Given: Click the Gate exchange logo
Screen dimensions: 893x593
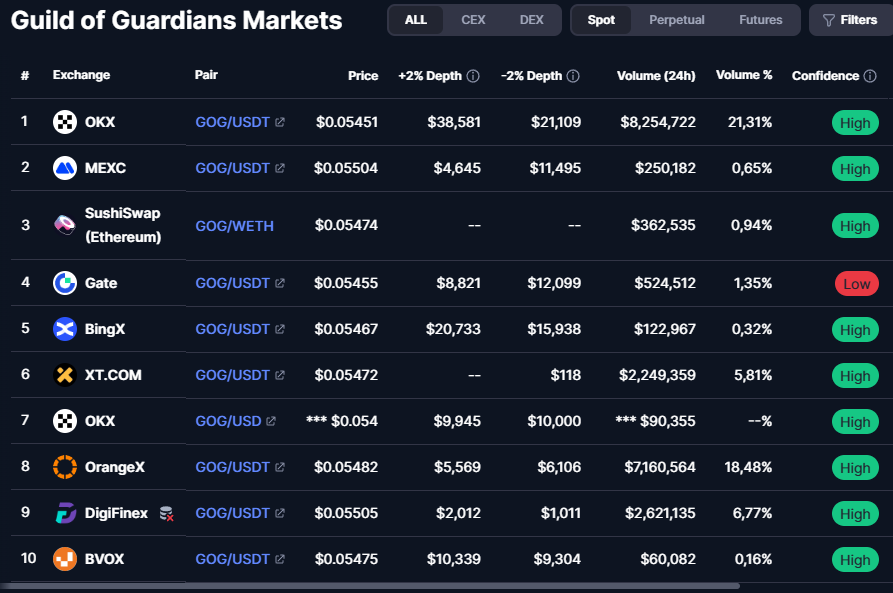Looking at the screenshot, I should pyautogui.click(x=65, y=283).
